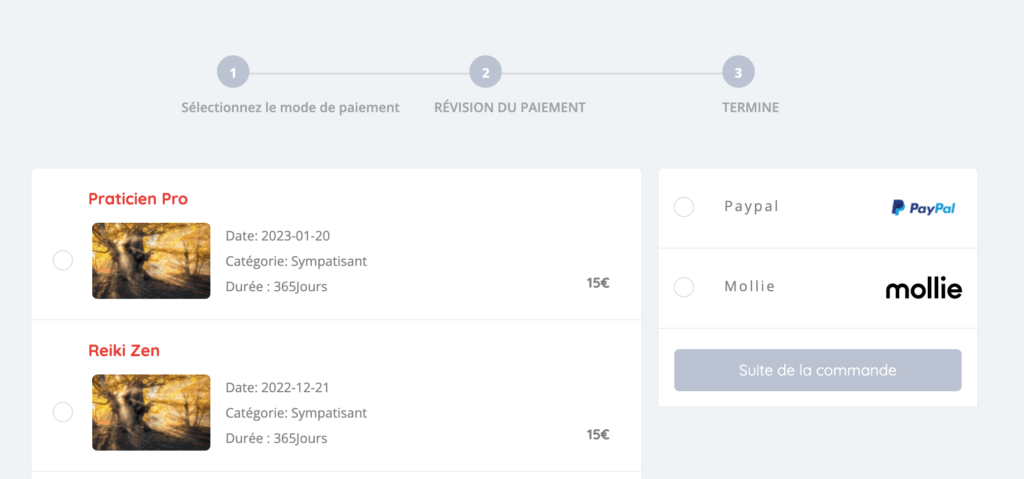Screen dimensions: 1024x479
Task: Click step 2 circle in progress bar
Action: pos(485,72)
